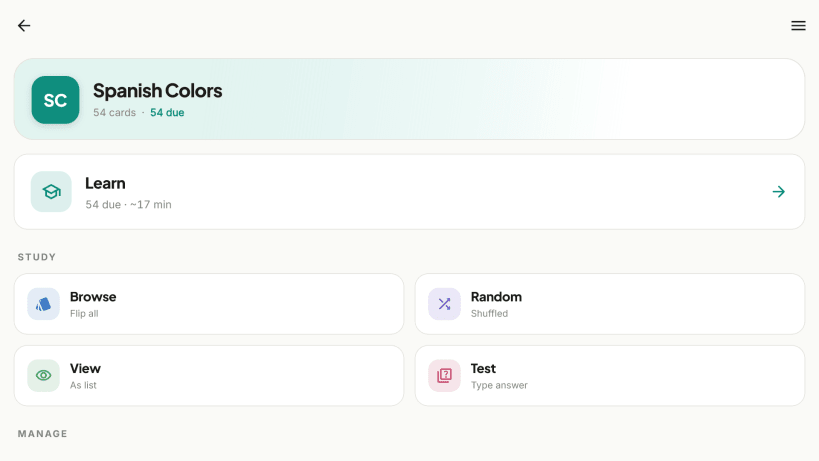Click the Manage section heading

click(x=42, y=434)
